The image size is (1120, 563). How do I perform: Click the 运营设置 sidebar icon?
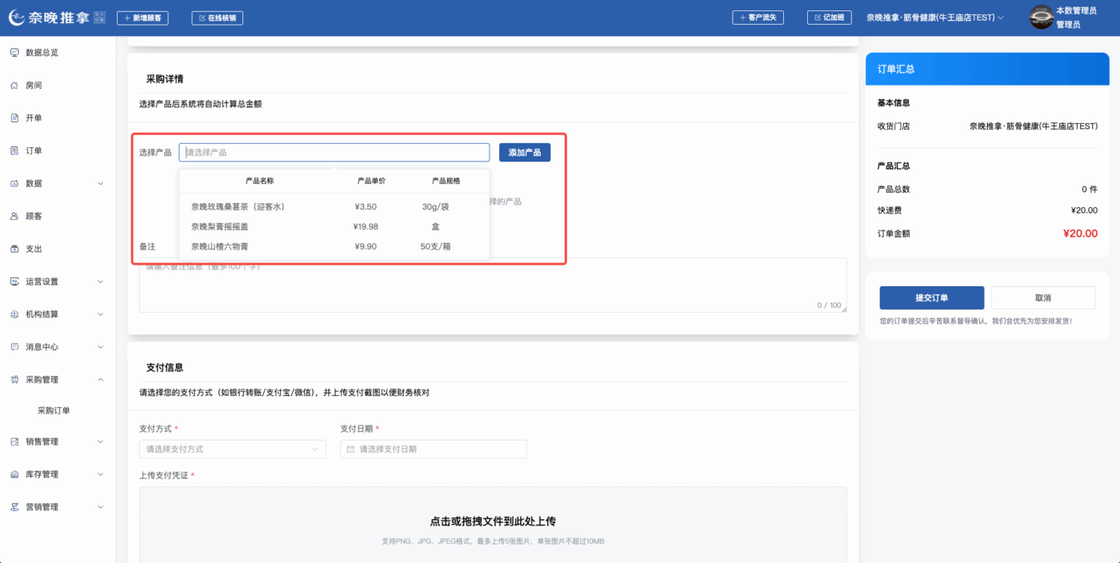click(14, 282)
